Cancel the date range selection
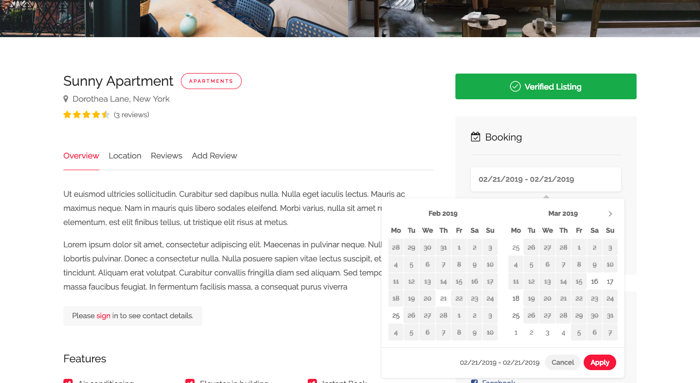The image size is (700, 383). tap(562, 362)
